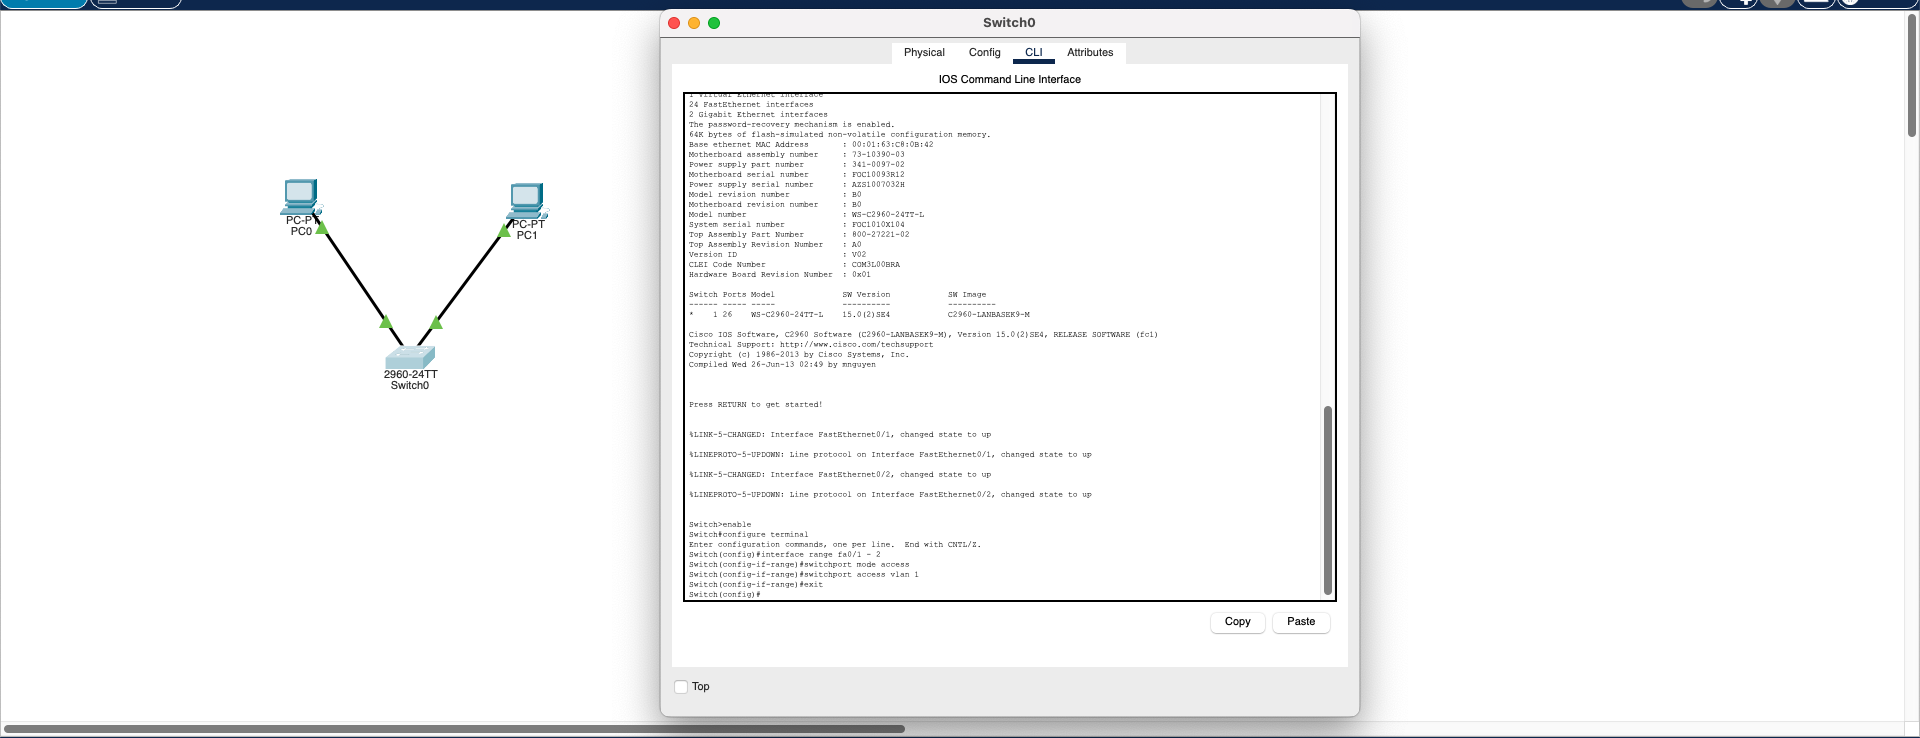Click the Switch0 label under the switch
This screenshot has width=1920, height=738.
coord(410,386)
